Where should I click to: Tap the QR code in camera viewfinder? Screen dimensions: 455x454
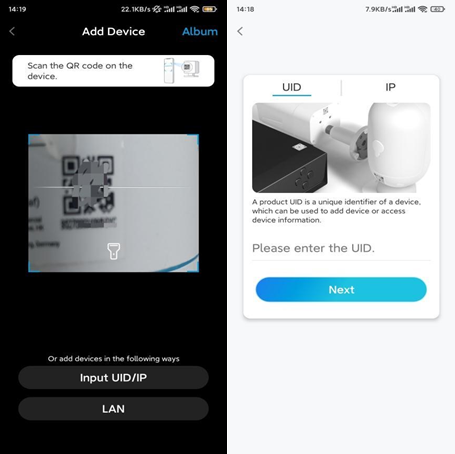(x=88, y=186)
